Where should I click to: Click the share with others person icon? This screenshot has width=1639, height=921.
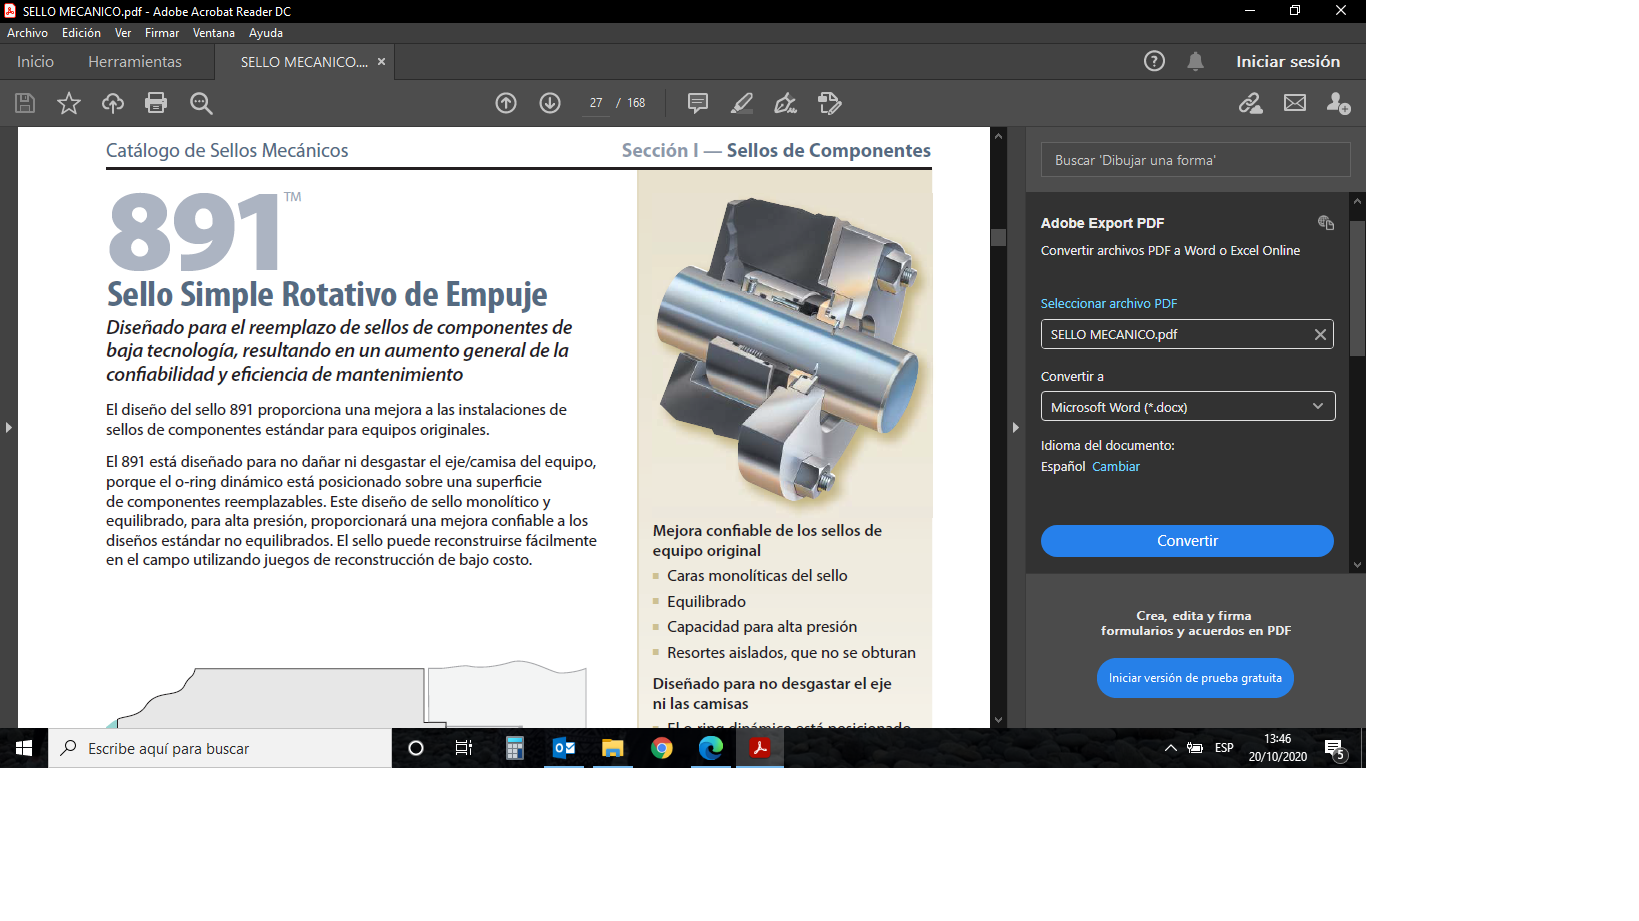tap(1339, 103)
